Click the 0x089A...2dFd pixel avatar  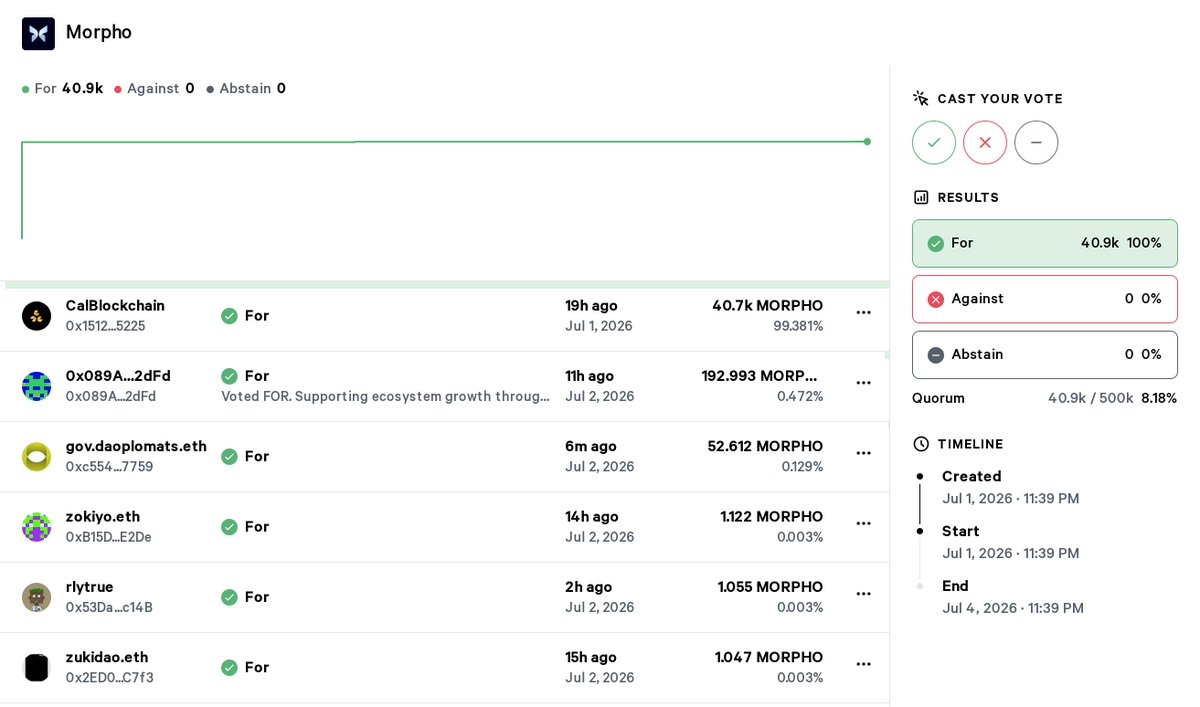pos(37,386)
